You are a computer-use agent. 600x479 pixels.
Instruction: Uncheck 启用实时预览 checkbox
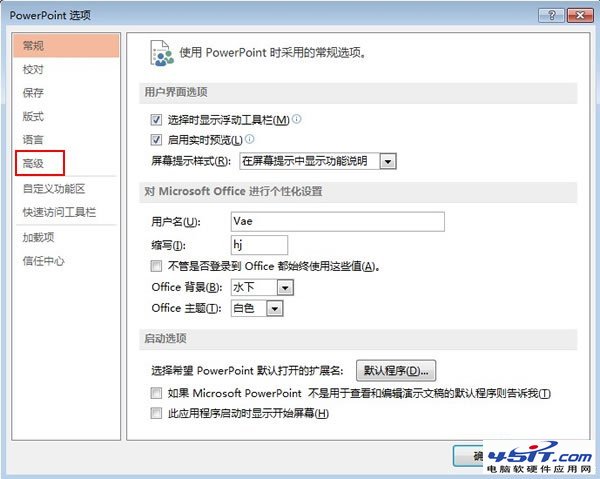pyautogui.click(x=156, y=140)
